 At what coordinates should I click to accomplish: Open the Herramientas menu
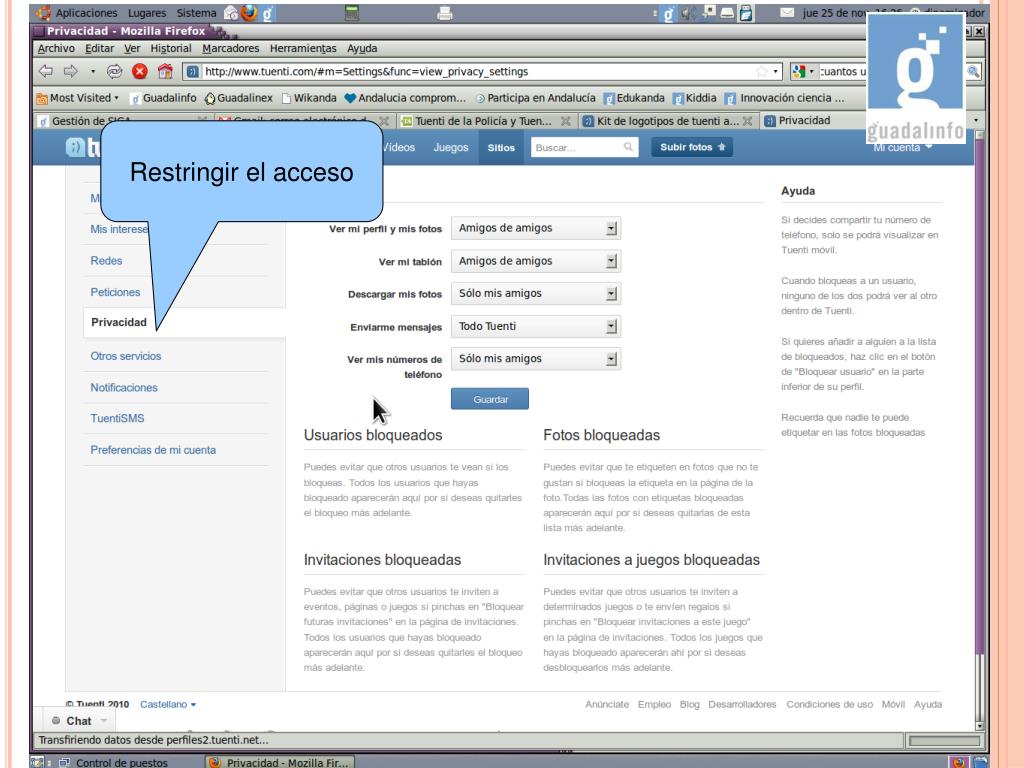[x=303, y=48]
